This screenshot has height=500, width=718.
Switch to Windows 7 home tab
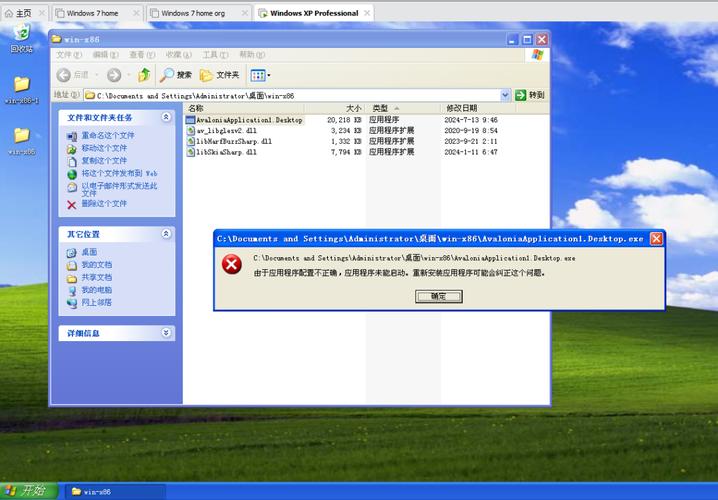(x=92, y=13)
